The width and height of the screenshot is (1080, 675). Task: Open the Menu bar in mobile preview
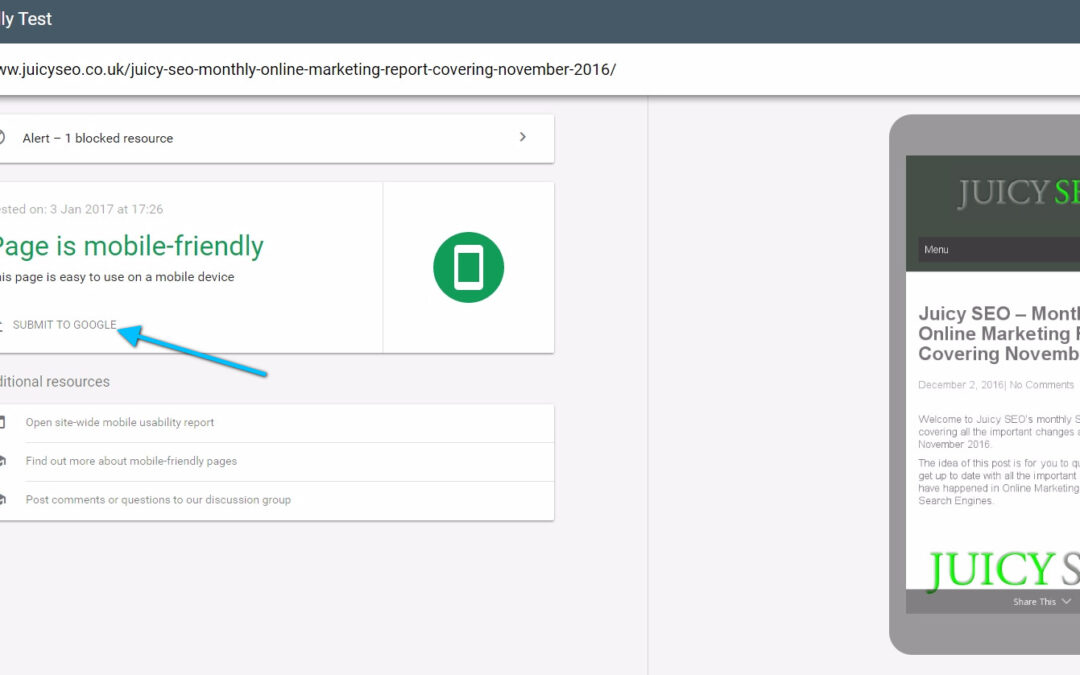coord(999,249)
